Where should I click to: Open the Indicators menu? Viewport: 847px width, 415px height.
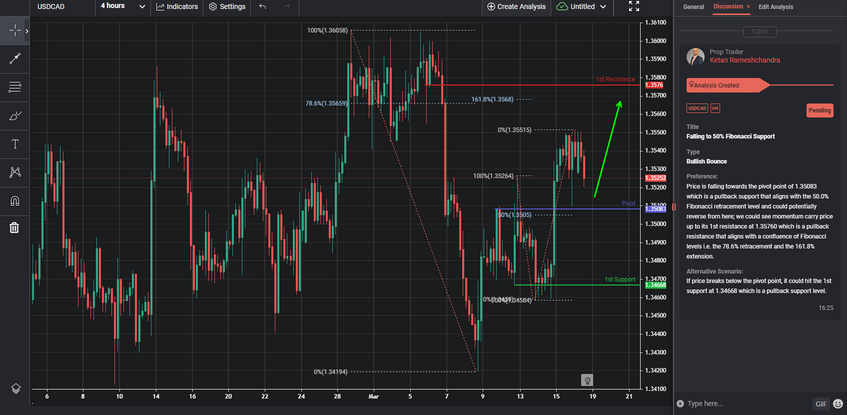pyautogui.click(x=177, y=6)
